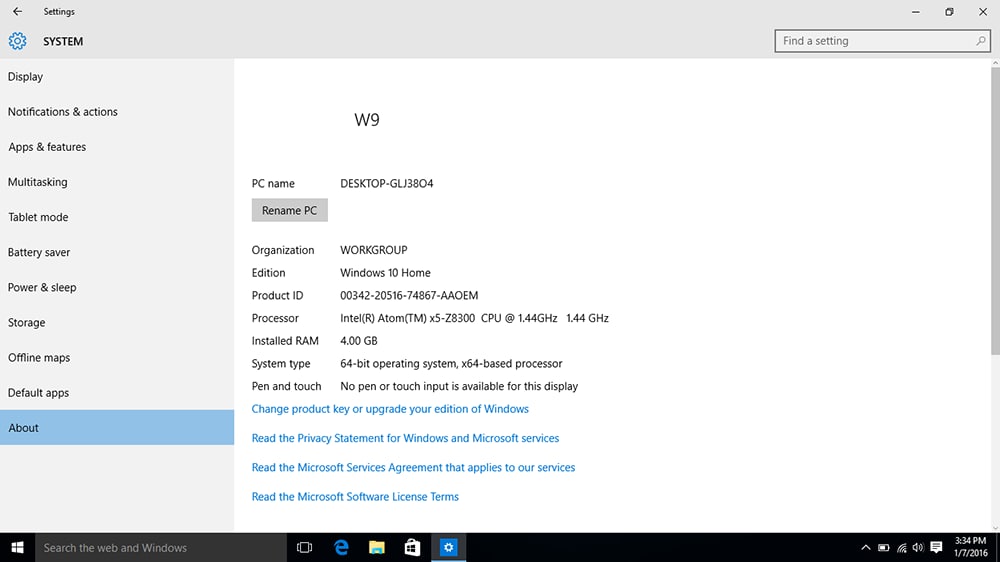This screenshot has width=1000, height=562.
Task: Open the network Wi-Fi tray icon
Action: [x=901, y=548]
